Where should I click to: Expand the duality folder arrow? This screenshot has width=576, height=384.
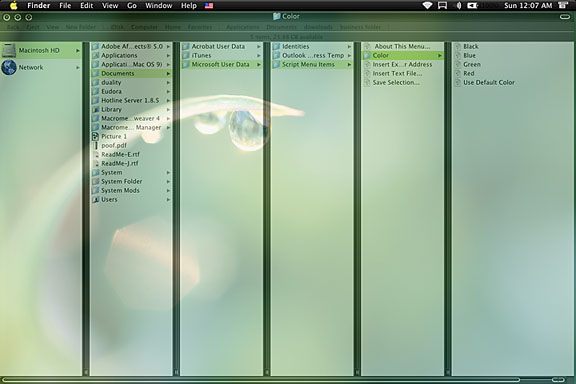coord(168,83)
